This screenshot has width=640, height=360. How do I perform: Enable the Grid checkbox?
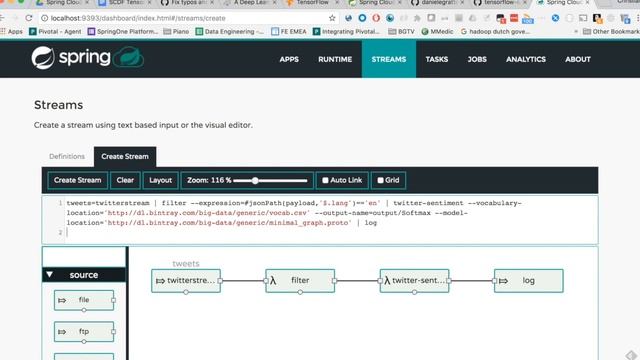coord(380,180)
